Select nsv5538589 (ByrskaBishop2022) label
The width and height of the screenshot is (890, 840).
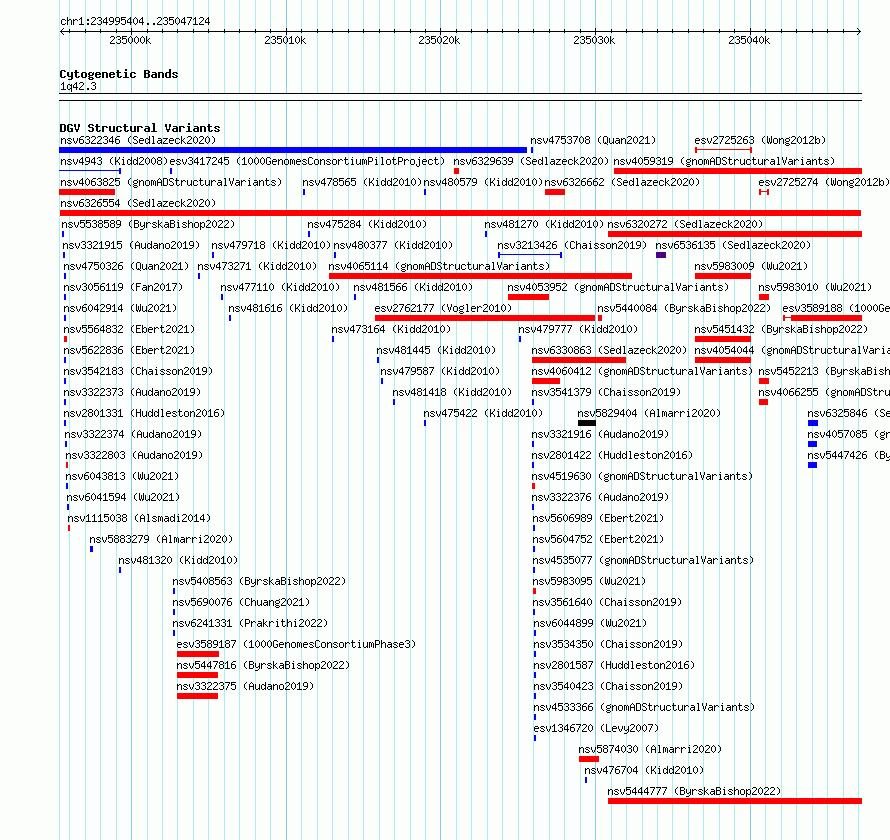[x=148, y=224]
